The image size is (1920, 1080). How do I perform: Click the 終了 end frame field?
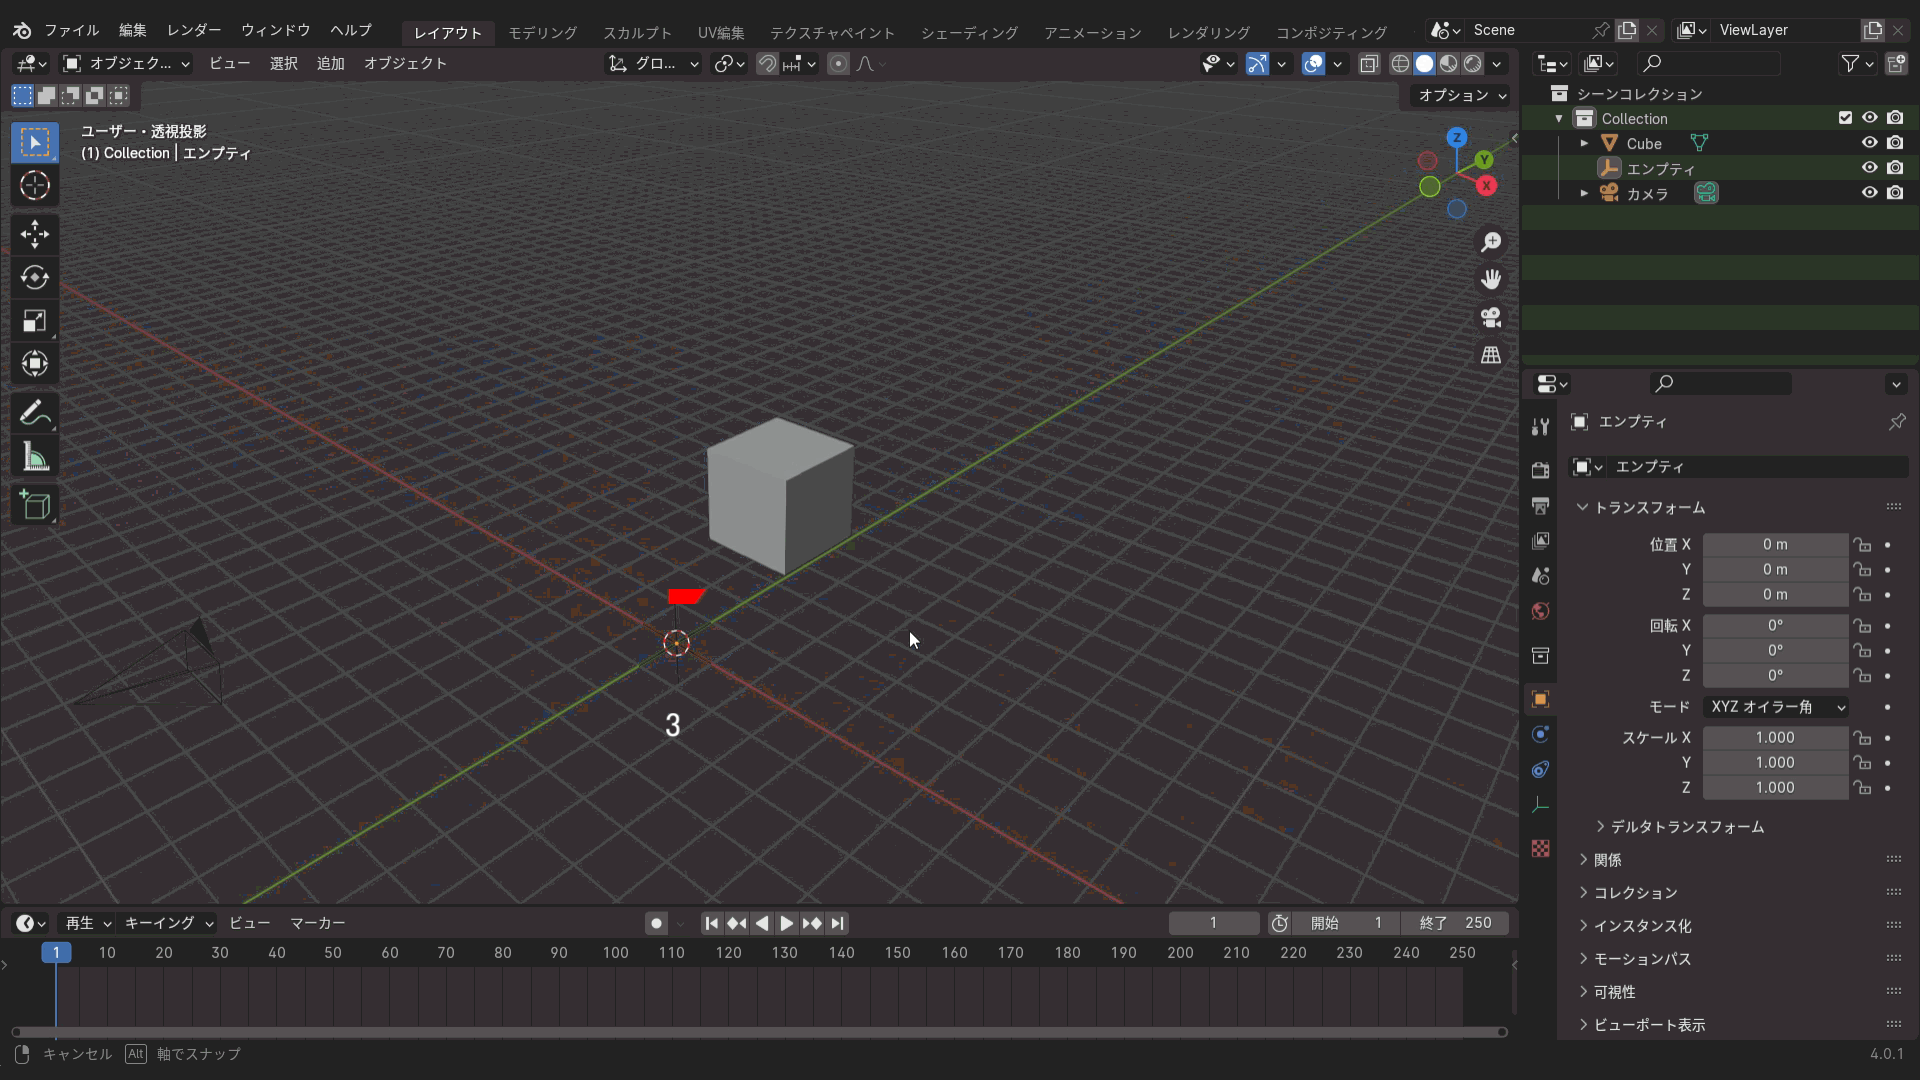(x=1455, y=923)
